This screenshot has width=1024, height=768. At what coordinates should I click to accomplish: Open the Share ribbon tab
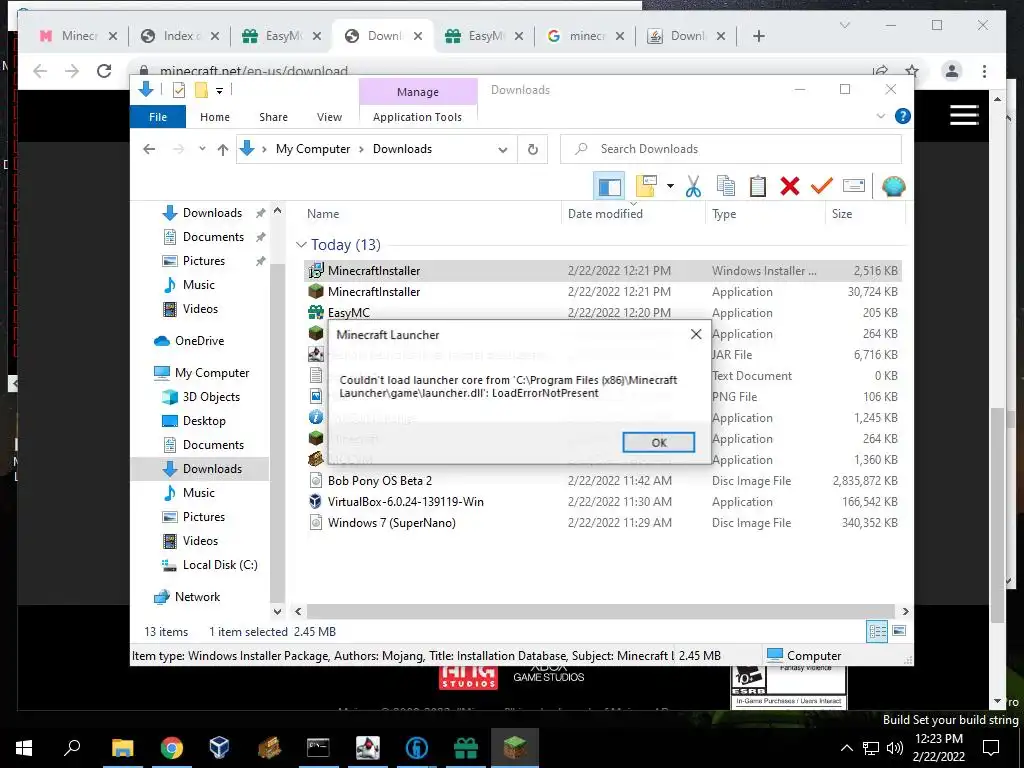coord(273,117)
